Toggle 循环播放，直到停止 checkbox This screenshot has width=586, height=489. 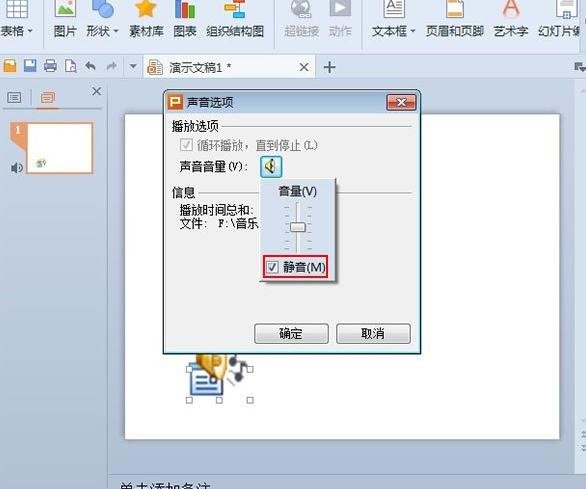tap(186, 145)
